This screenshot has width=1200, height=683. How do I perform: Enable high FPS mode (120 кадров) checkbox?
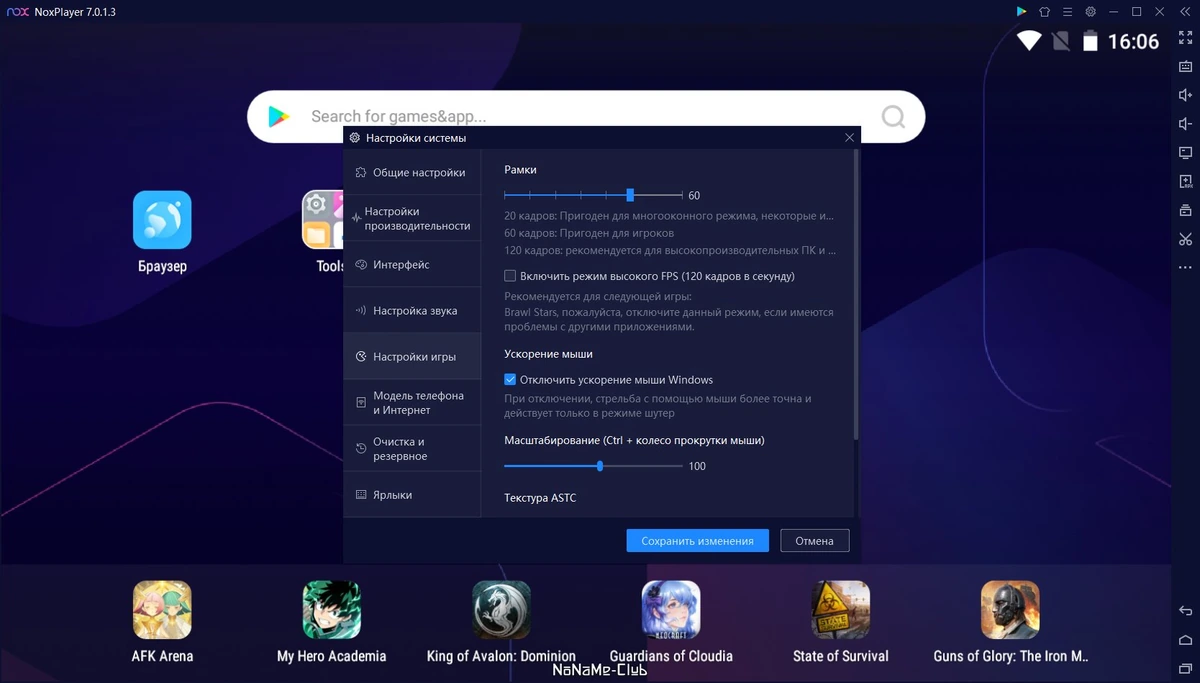coord(510,276)
